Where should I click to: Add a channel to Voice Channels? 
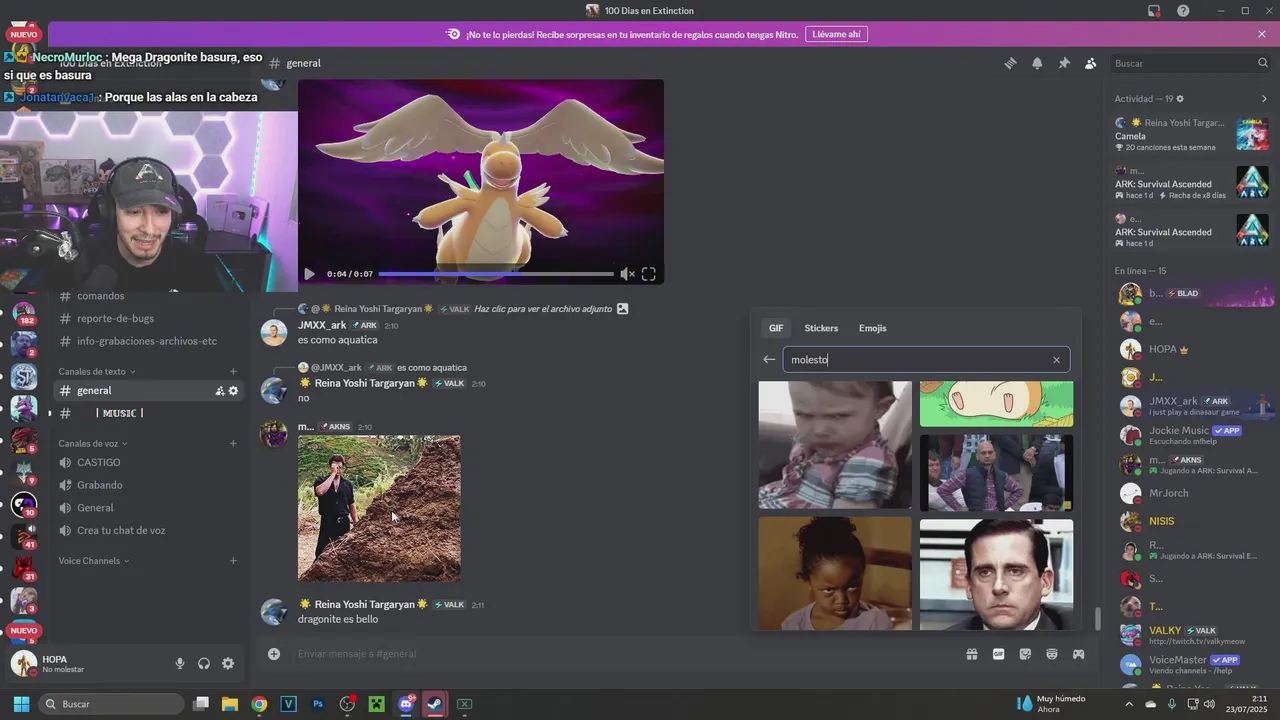coord(234,561)
